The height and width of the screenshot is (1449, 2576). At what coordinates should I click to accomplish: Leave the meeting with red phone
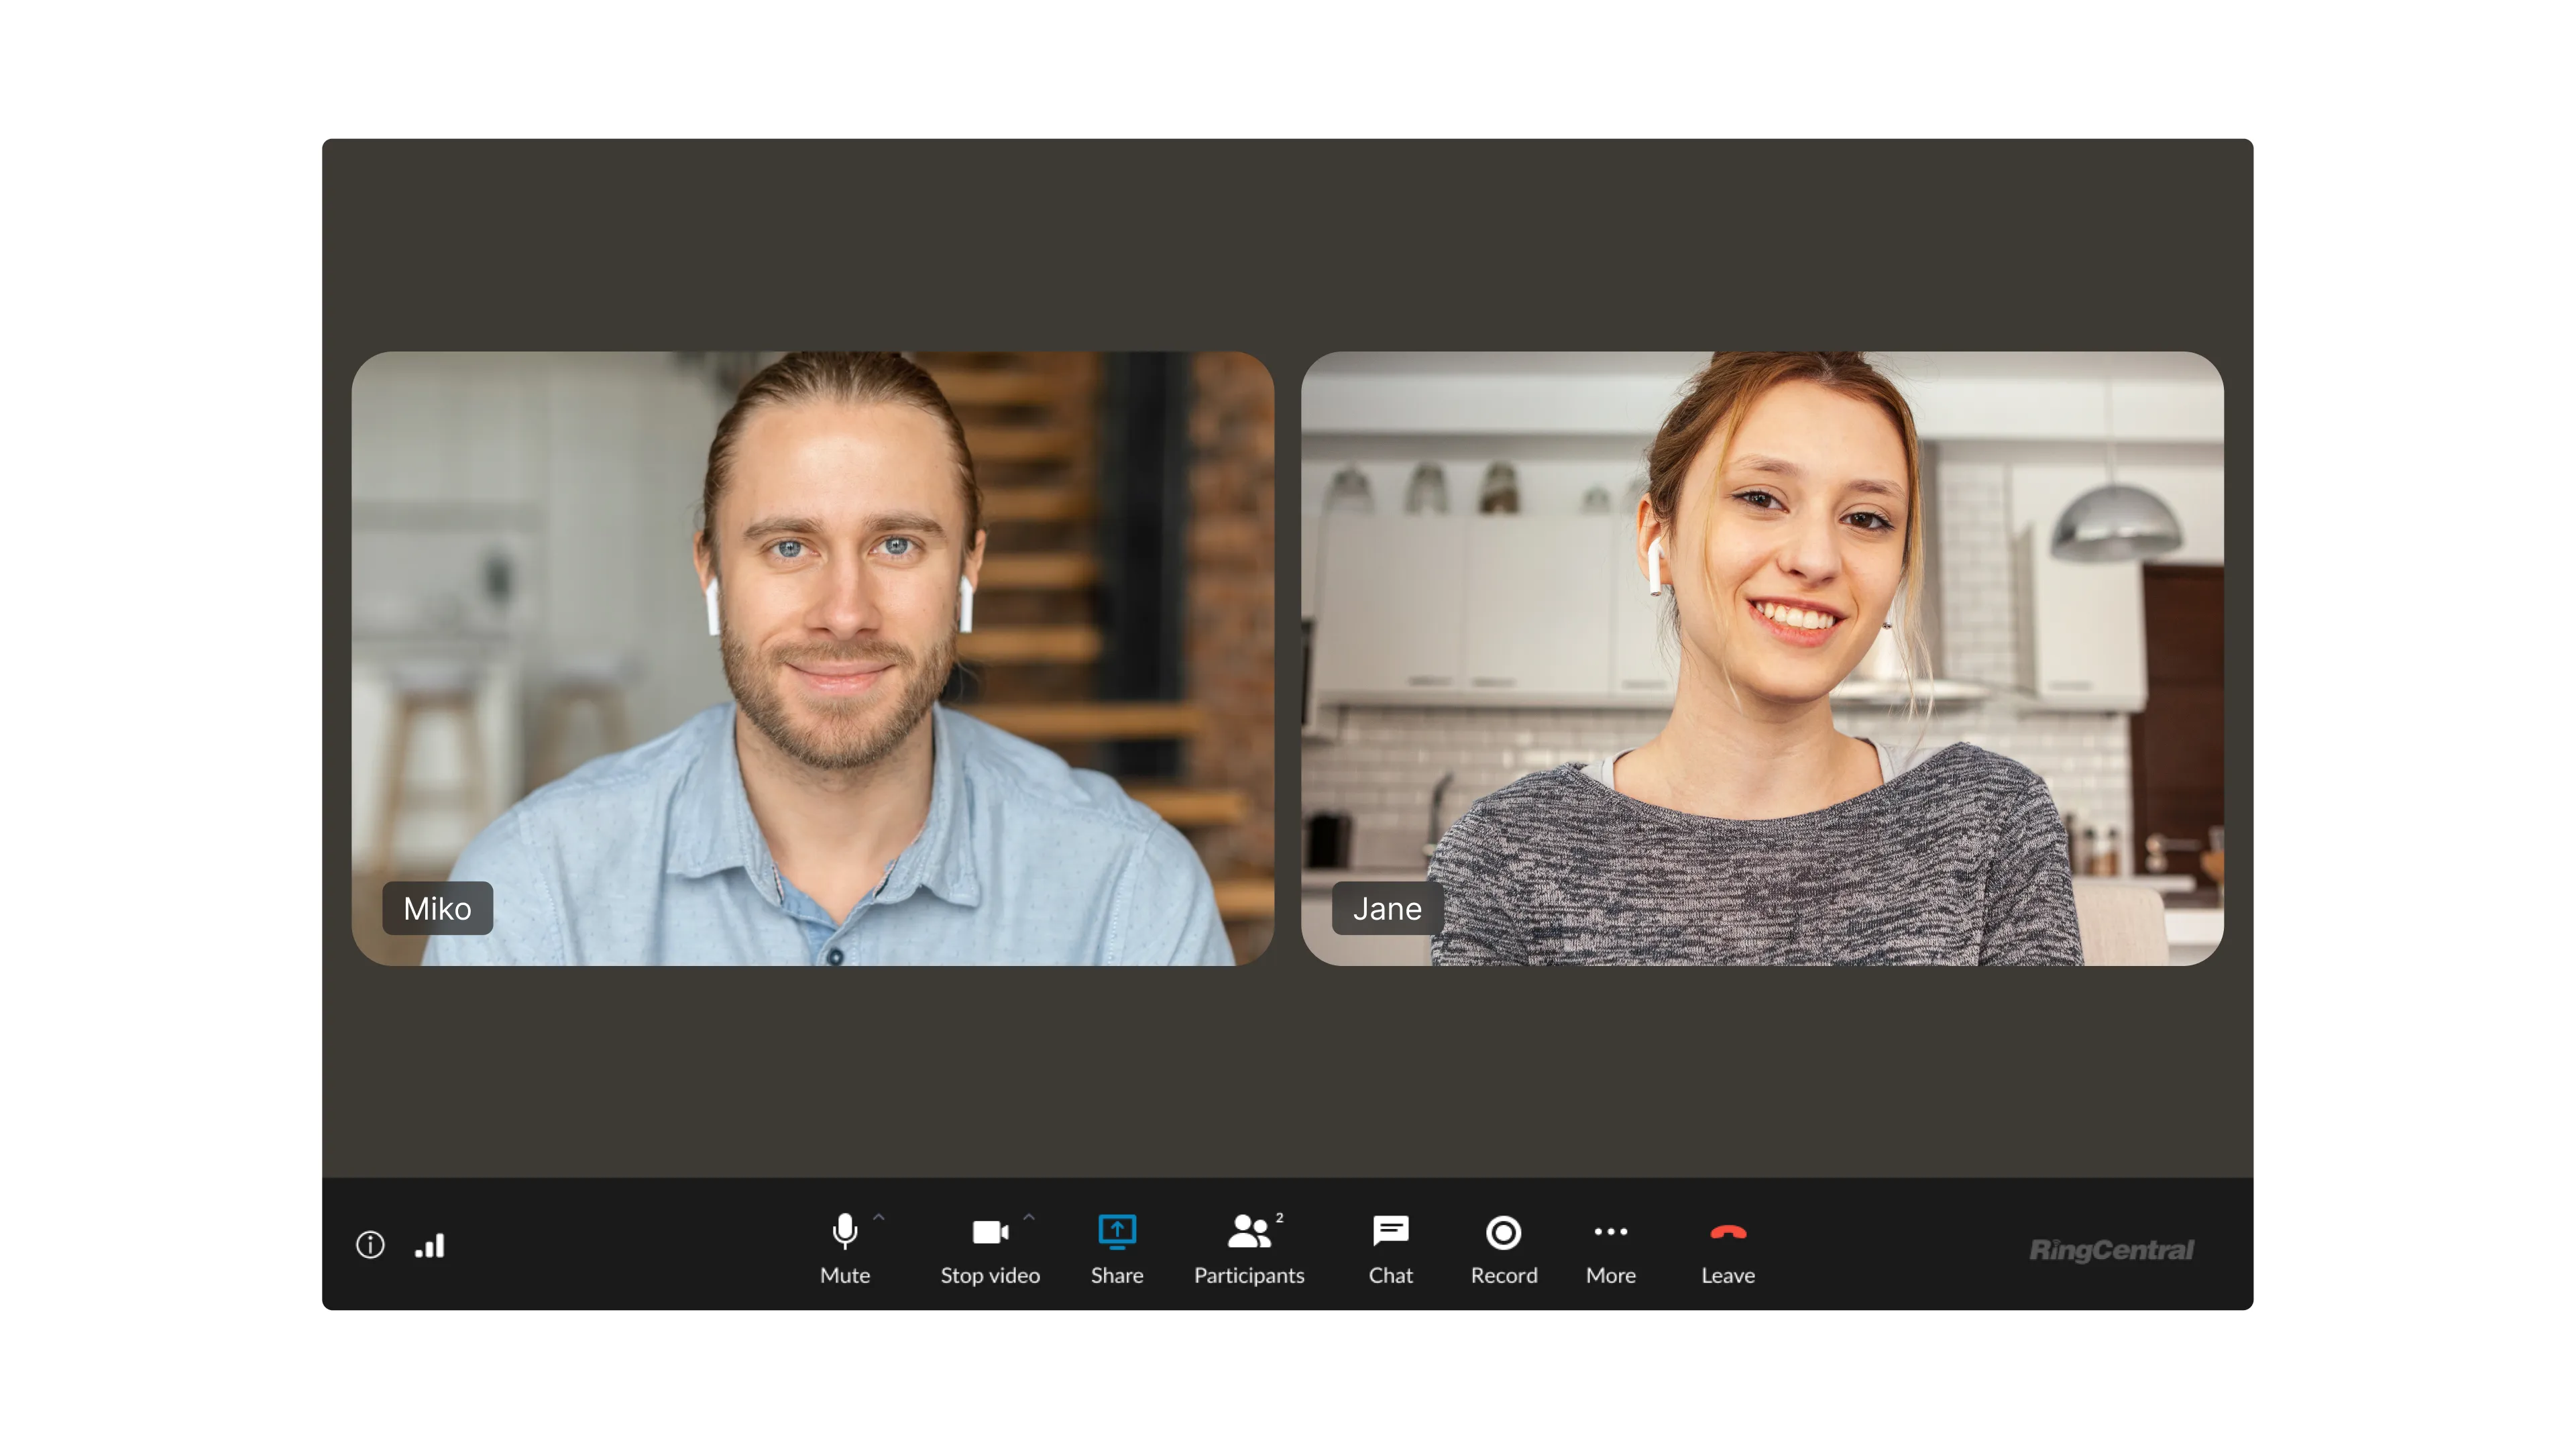tap(1728, 1232)
